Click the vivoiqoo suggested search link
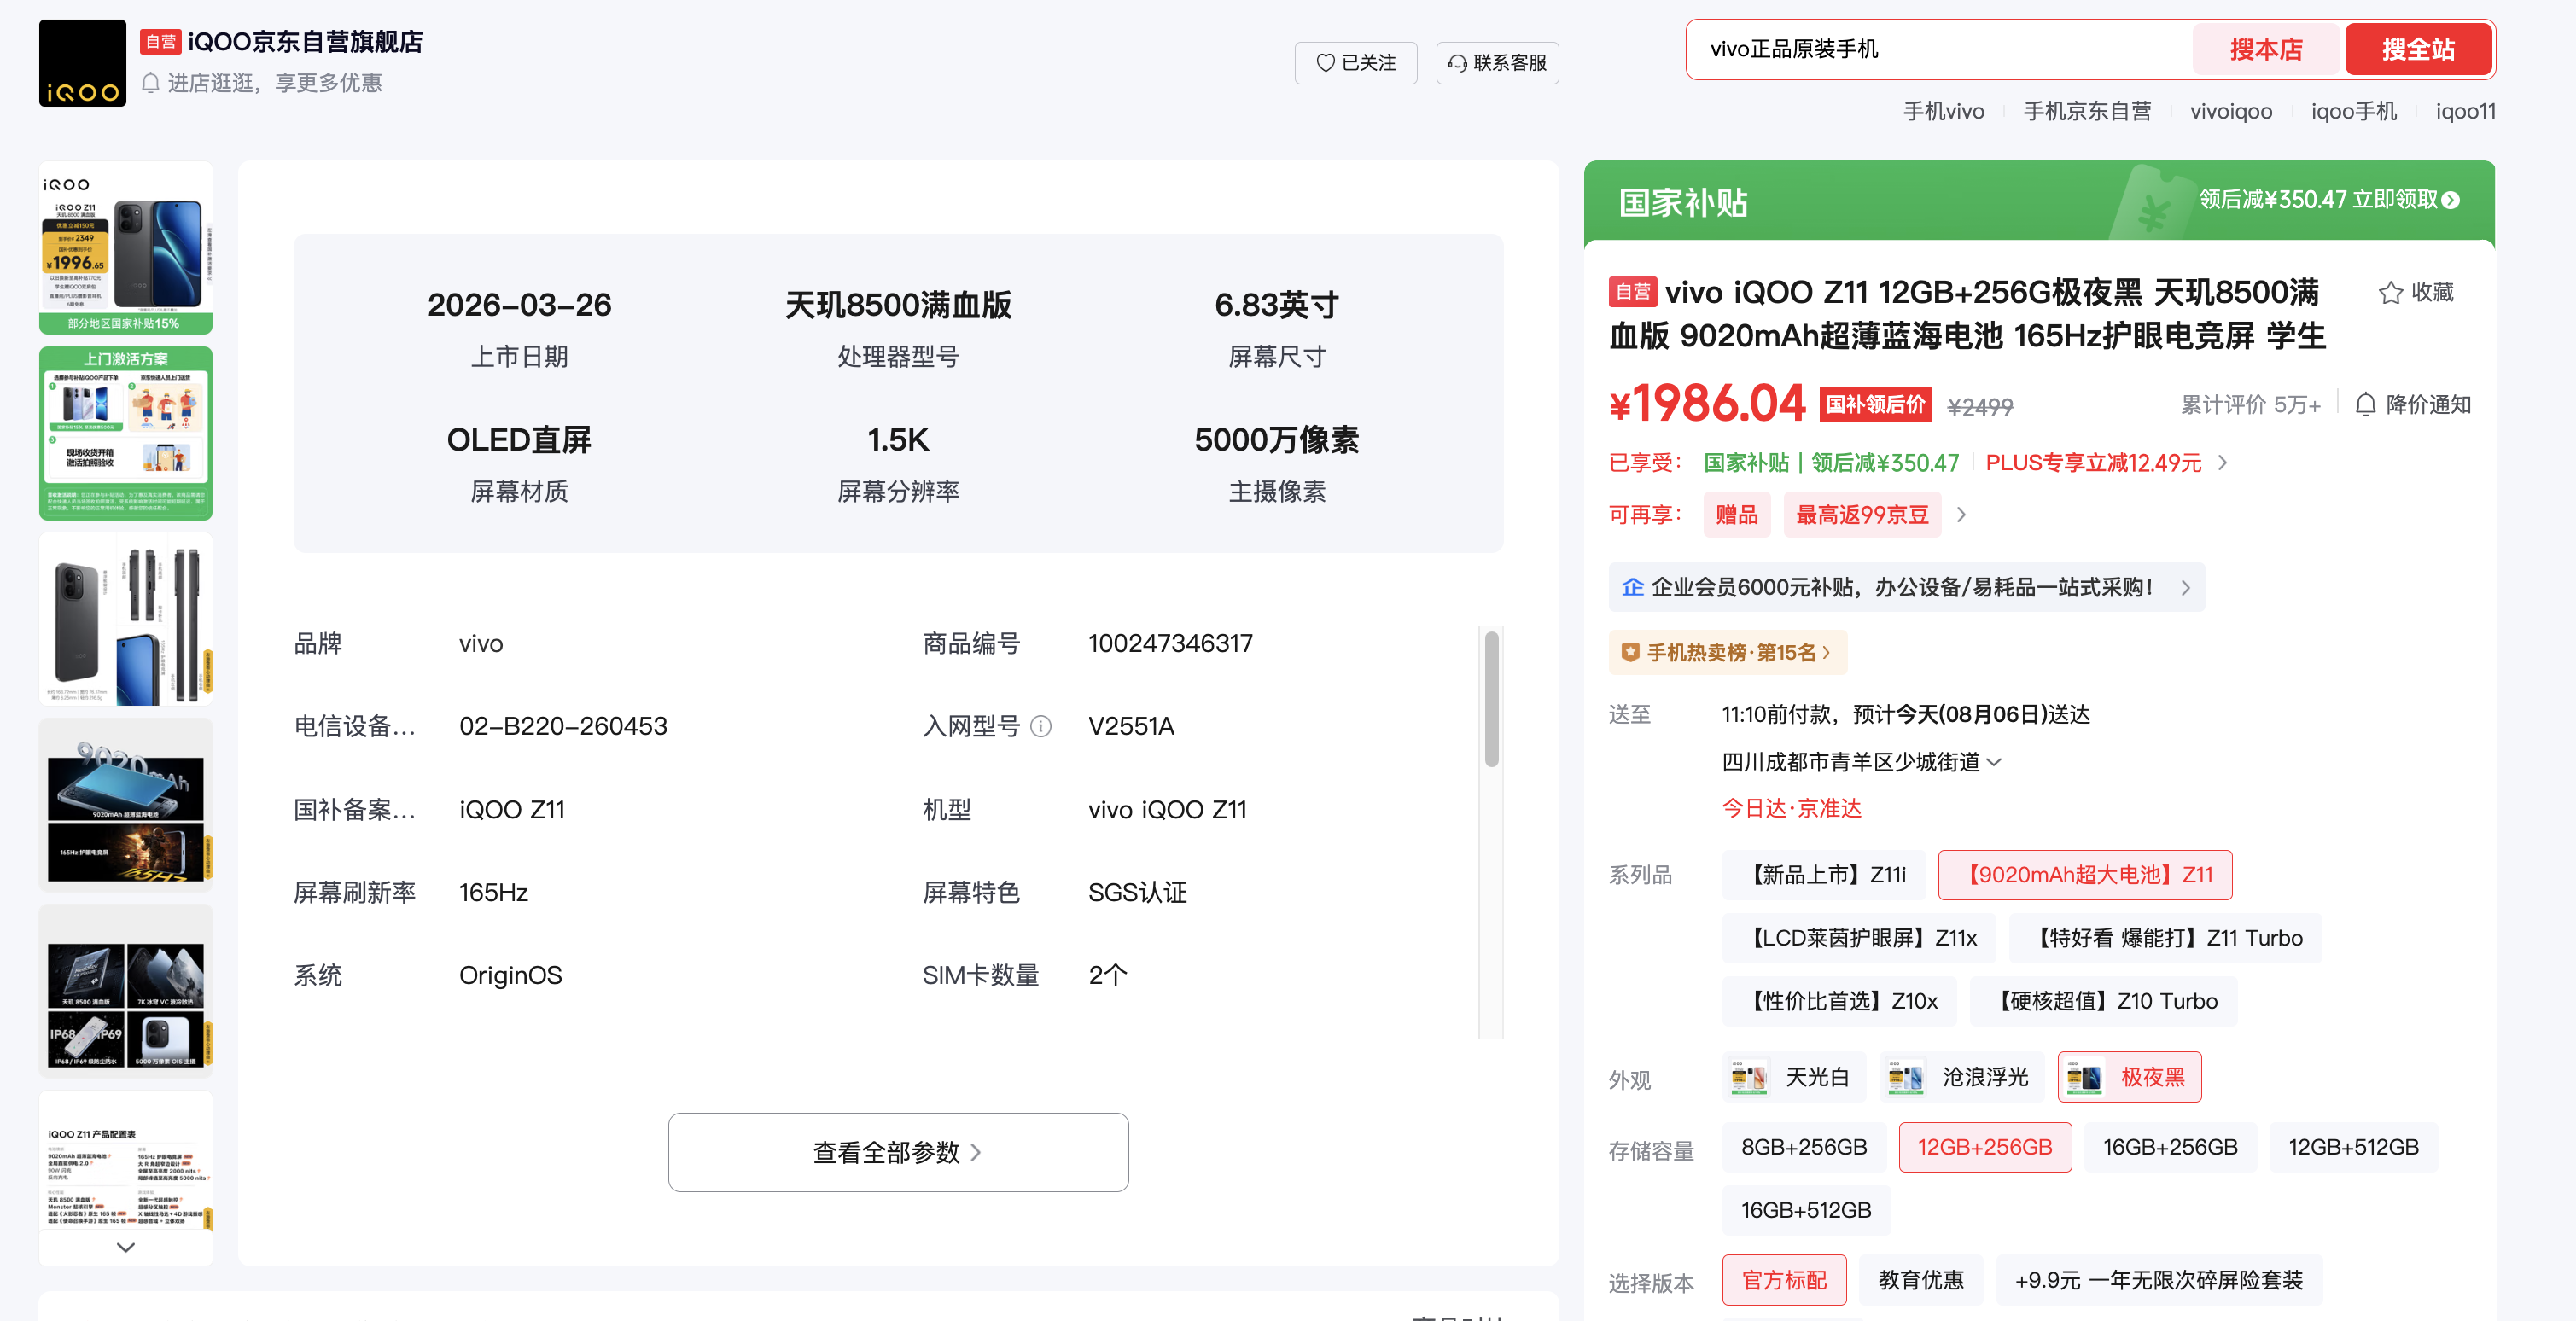This screenshot has height=1321, width=2576. tap(2231, 111)
